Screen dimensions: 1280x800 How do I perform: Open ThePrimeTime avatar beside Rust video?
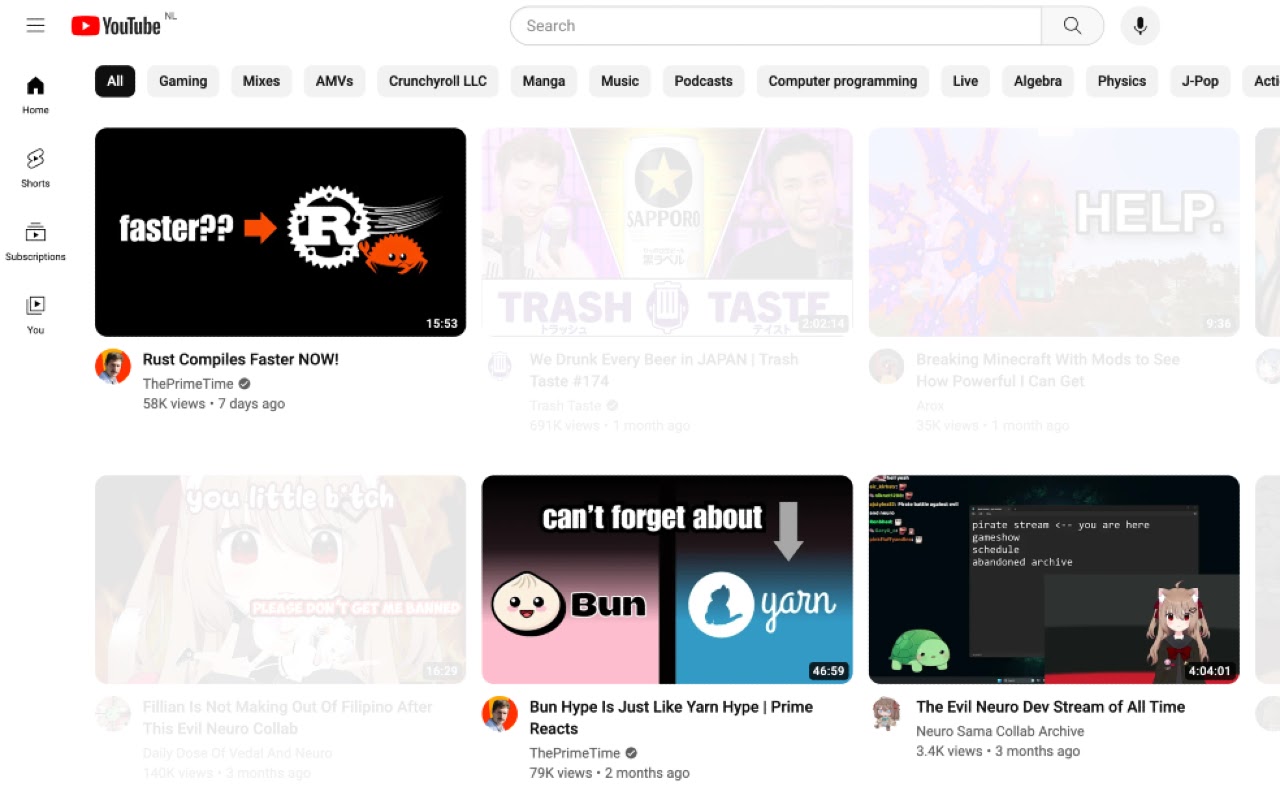113,366
